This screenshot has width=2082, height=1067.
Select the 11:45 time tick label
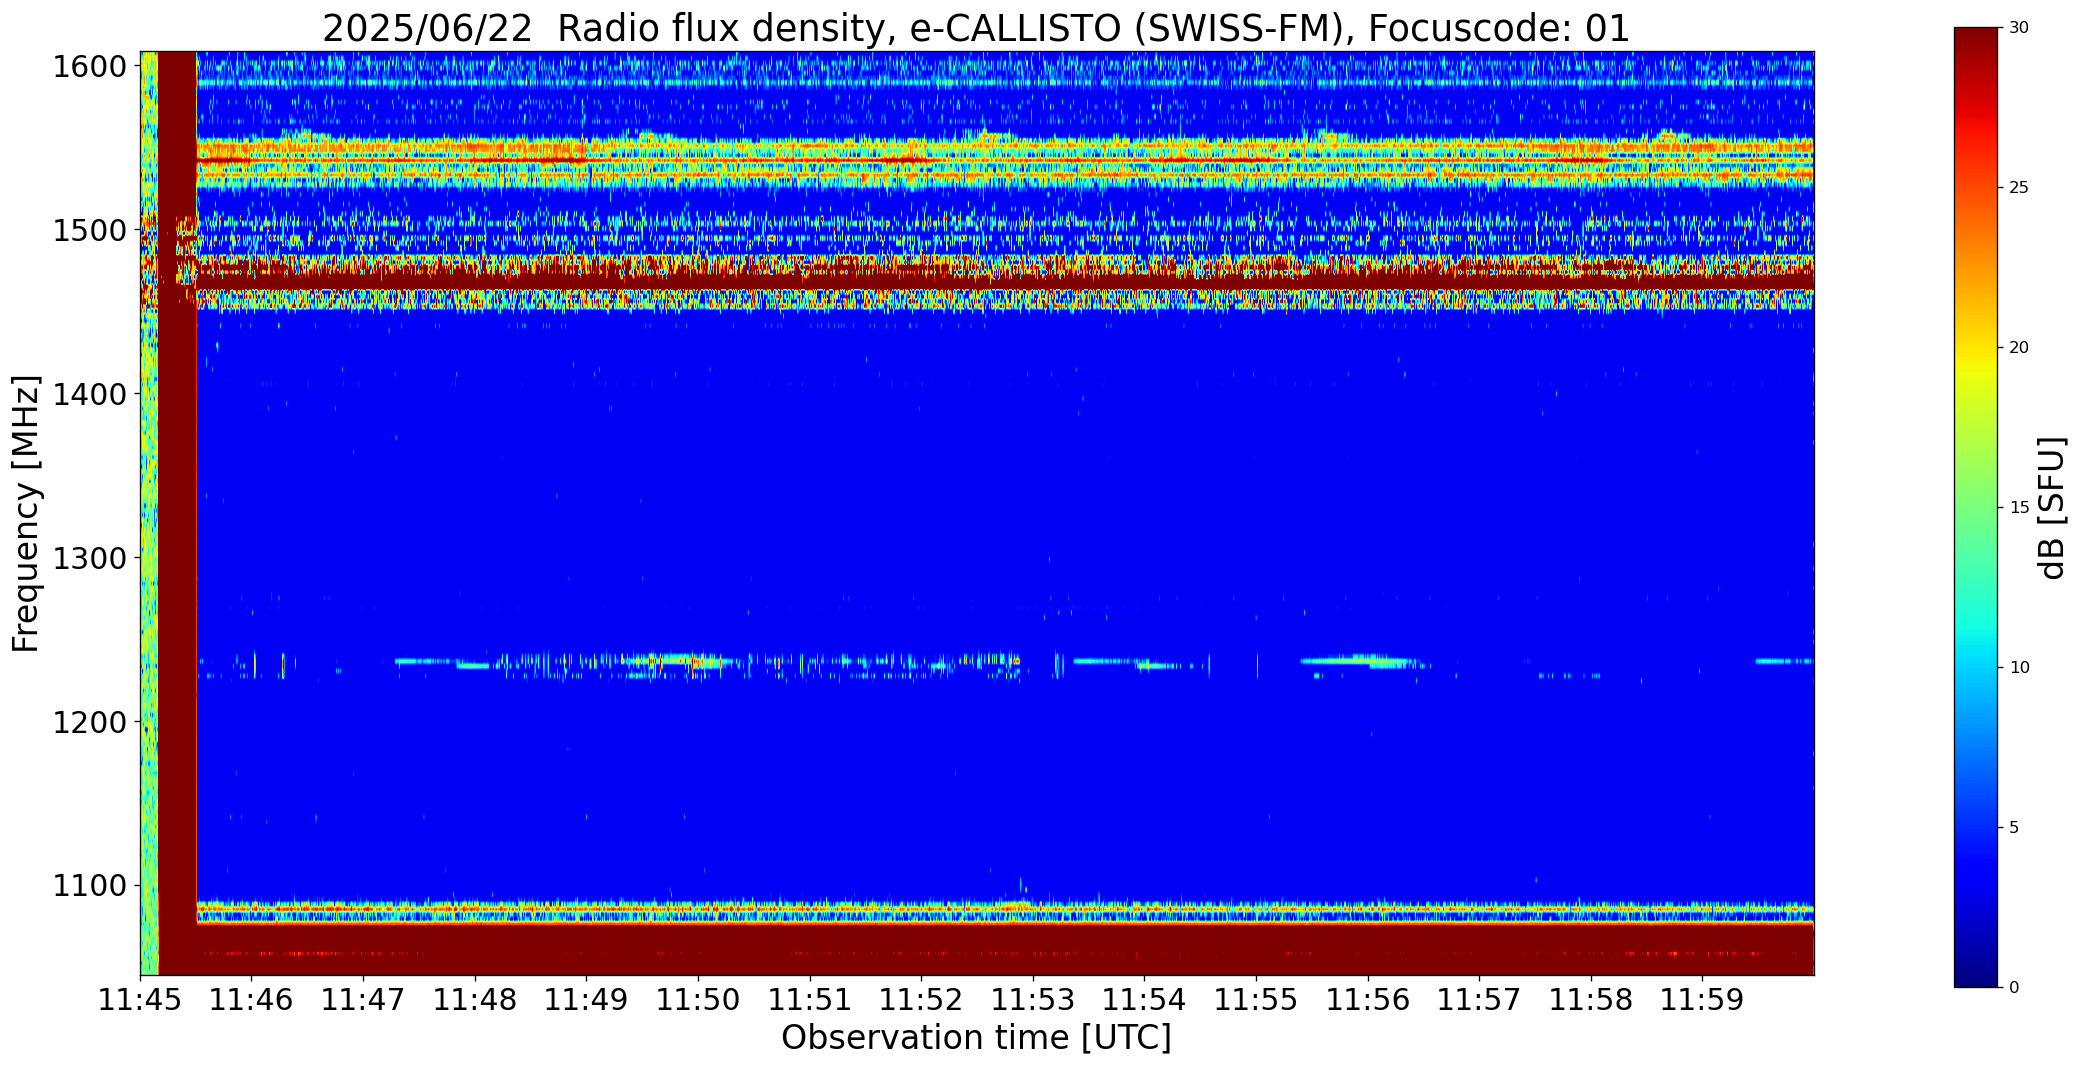140,1000
